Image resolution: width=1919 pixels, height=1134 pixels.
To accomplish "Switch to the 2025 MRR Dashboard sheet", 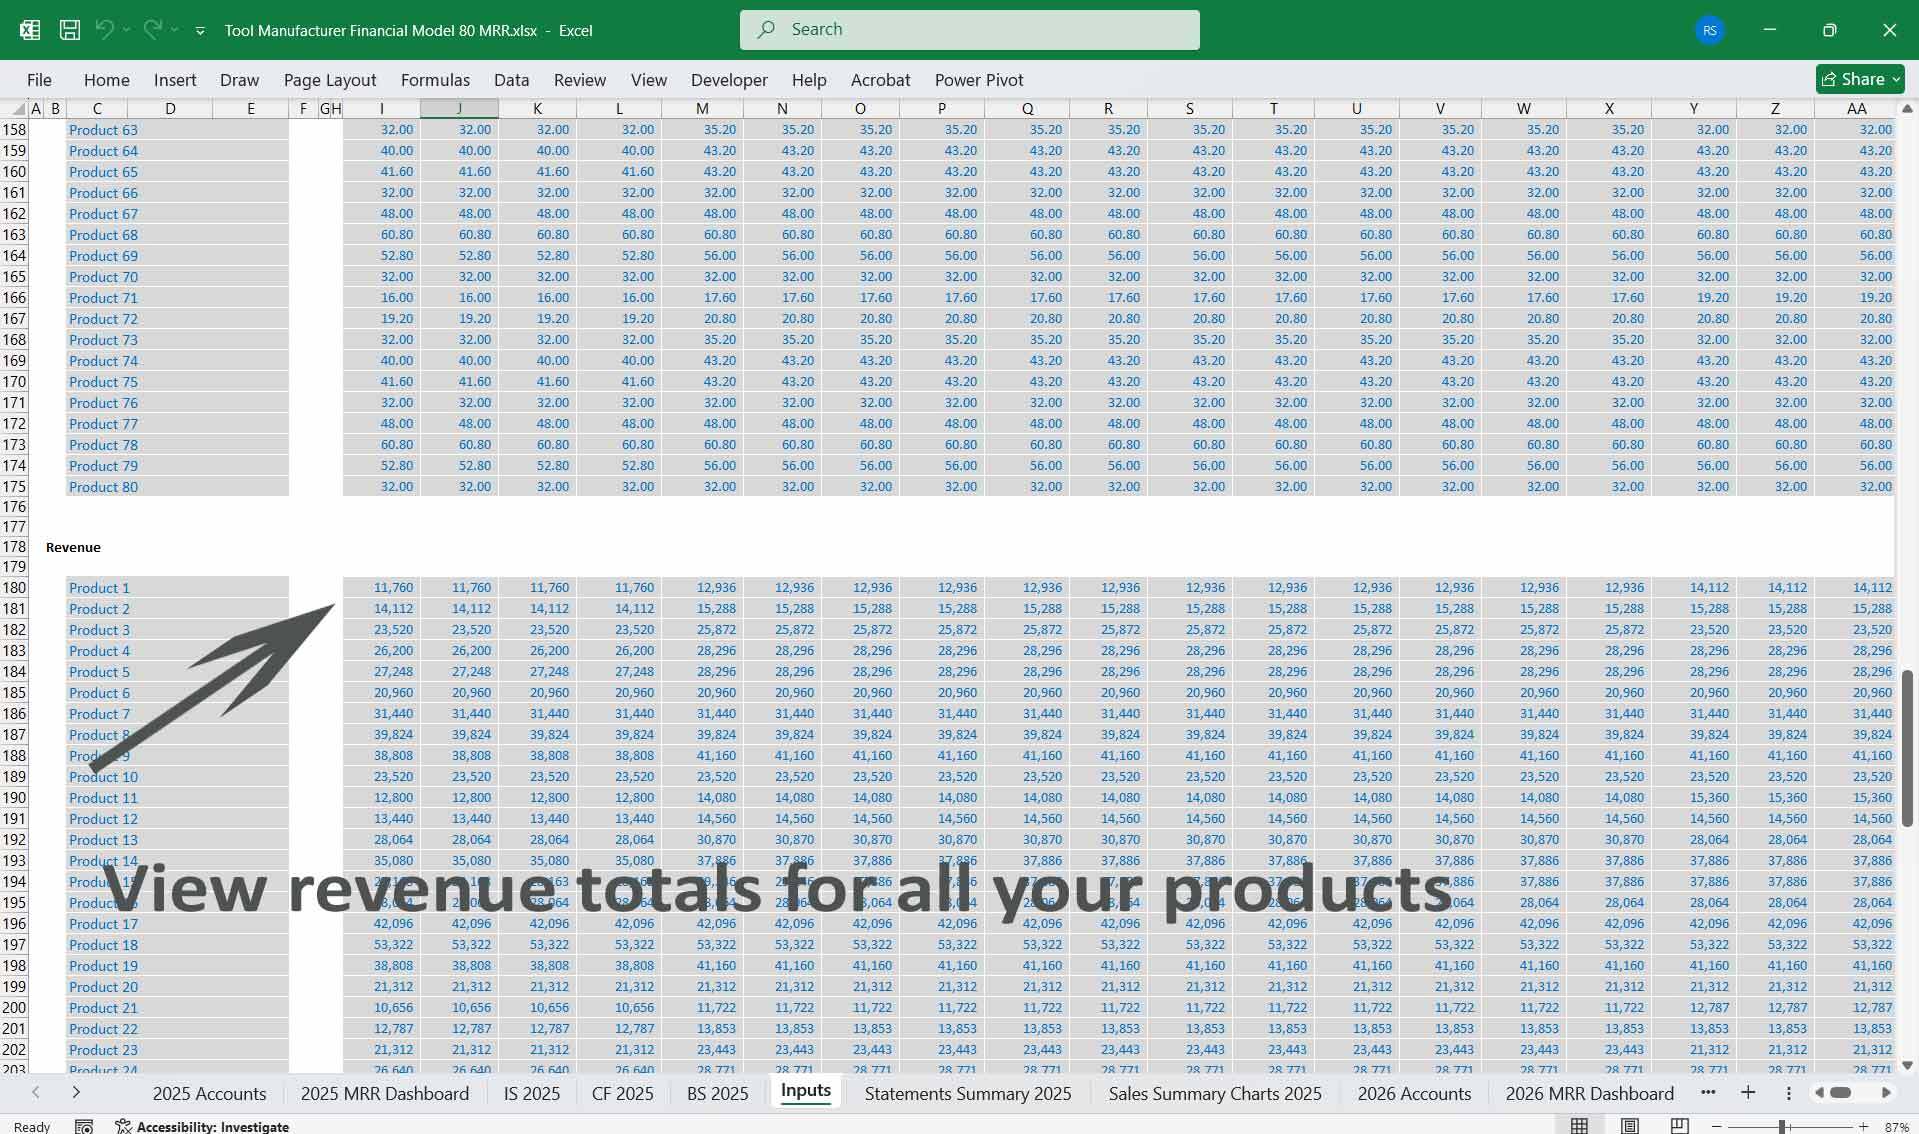I will coord(384,1093).
